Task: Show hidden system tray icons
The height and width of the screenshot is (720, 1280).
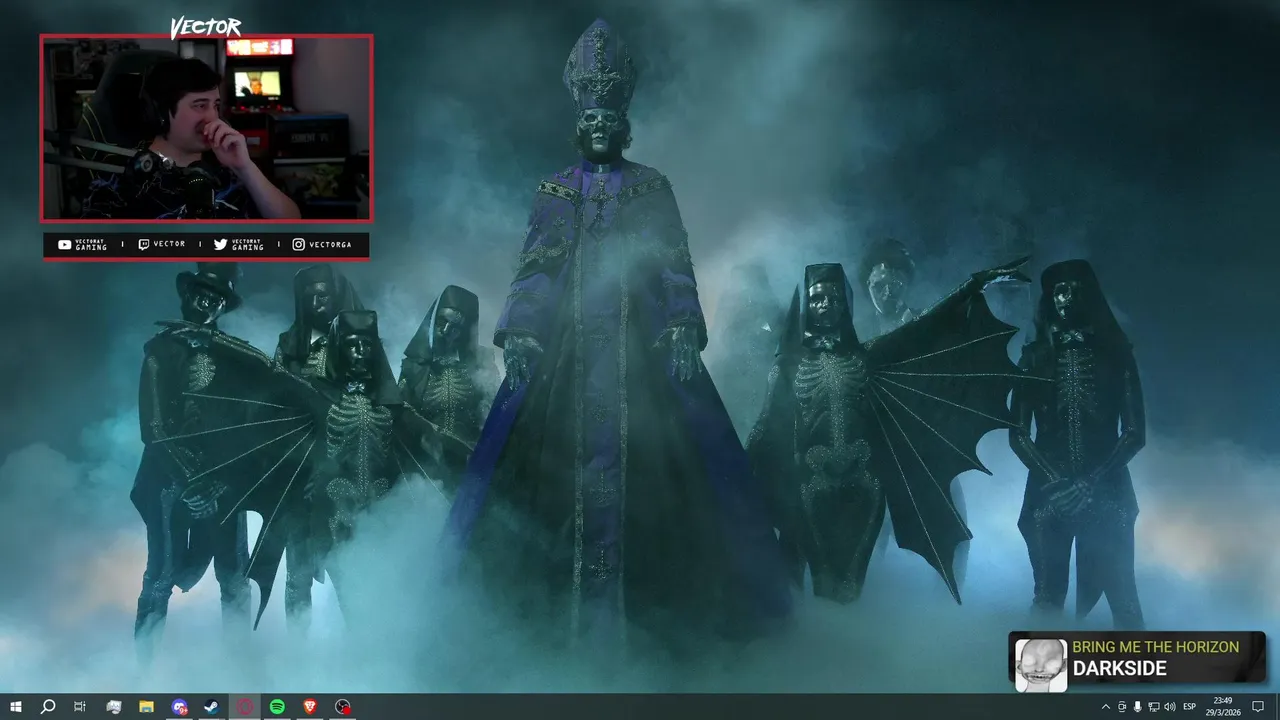Action: 1105,707
